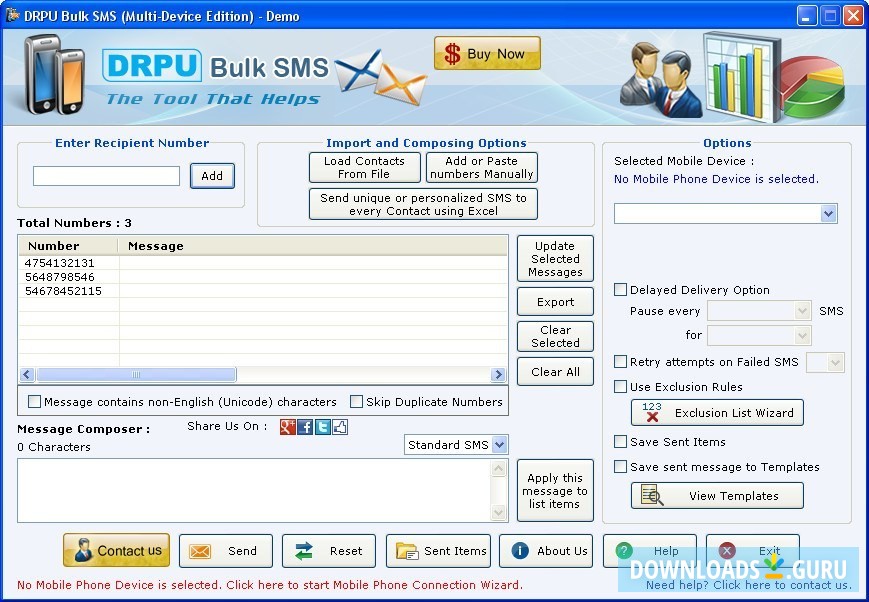Click the Send button
869x602 pixels.
226,551
